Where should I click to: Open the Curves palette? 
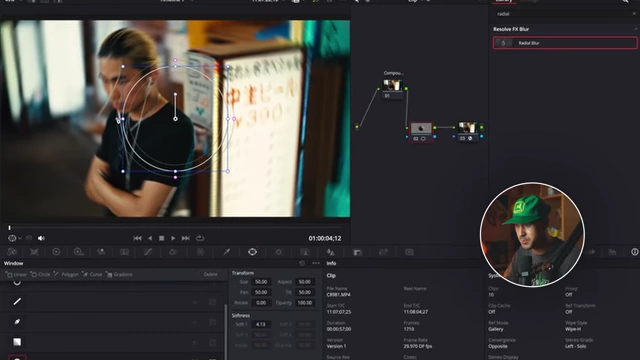click(x=148, y=252)
